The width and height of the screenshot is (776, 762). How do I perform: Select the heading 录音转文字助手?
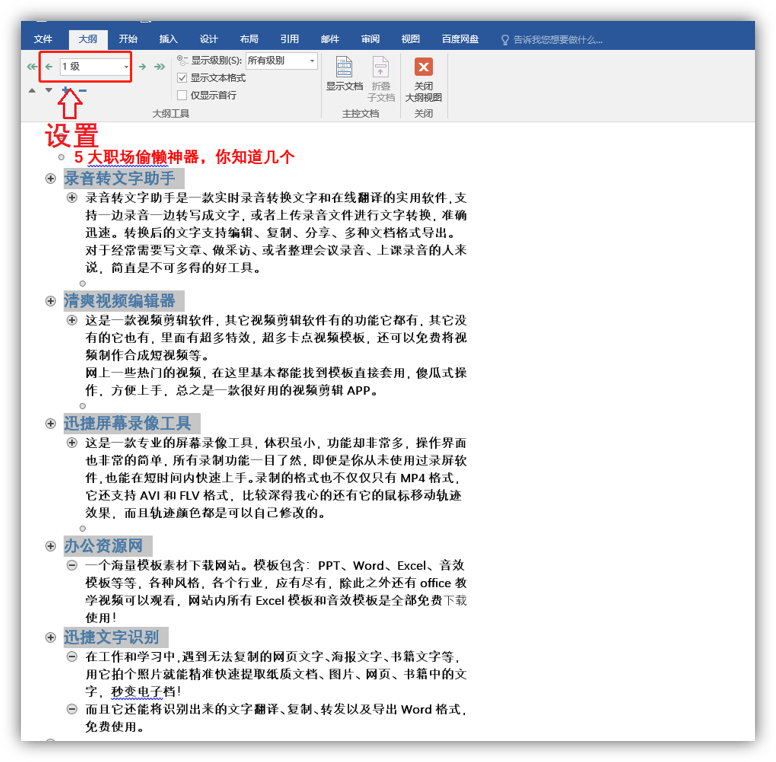119,178
